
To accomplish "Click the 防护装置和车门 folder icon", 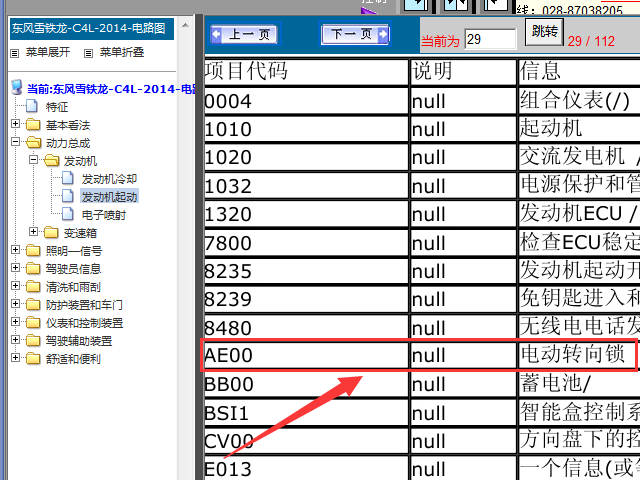I will (33, 304).
